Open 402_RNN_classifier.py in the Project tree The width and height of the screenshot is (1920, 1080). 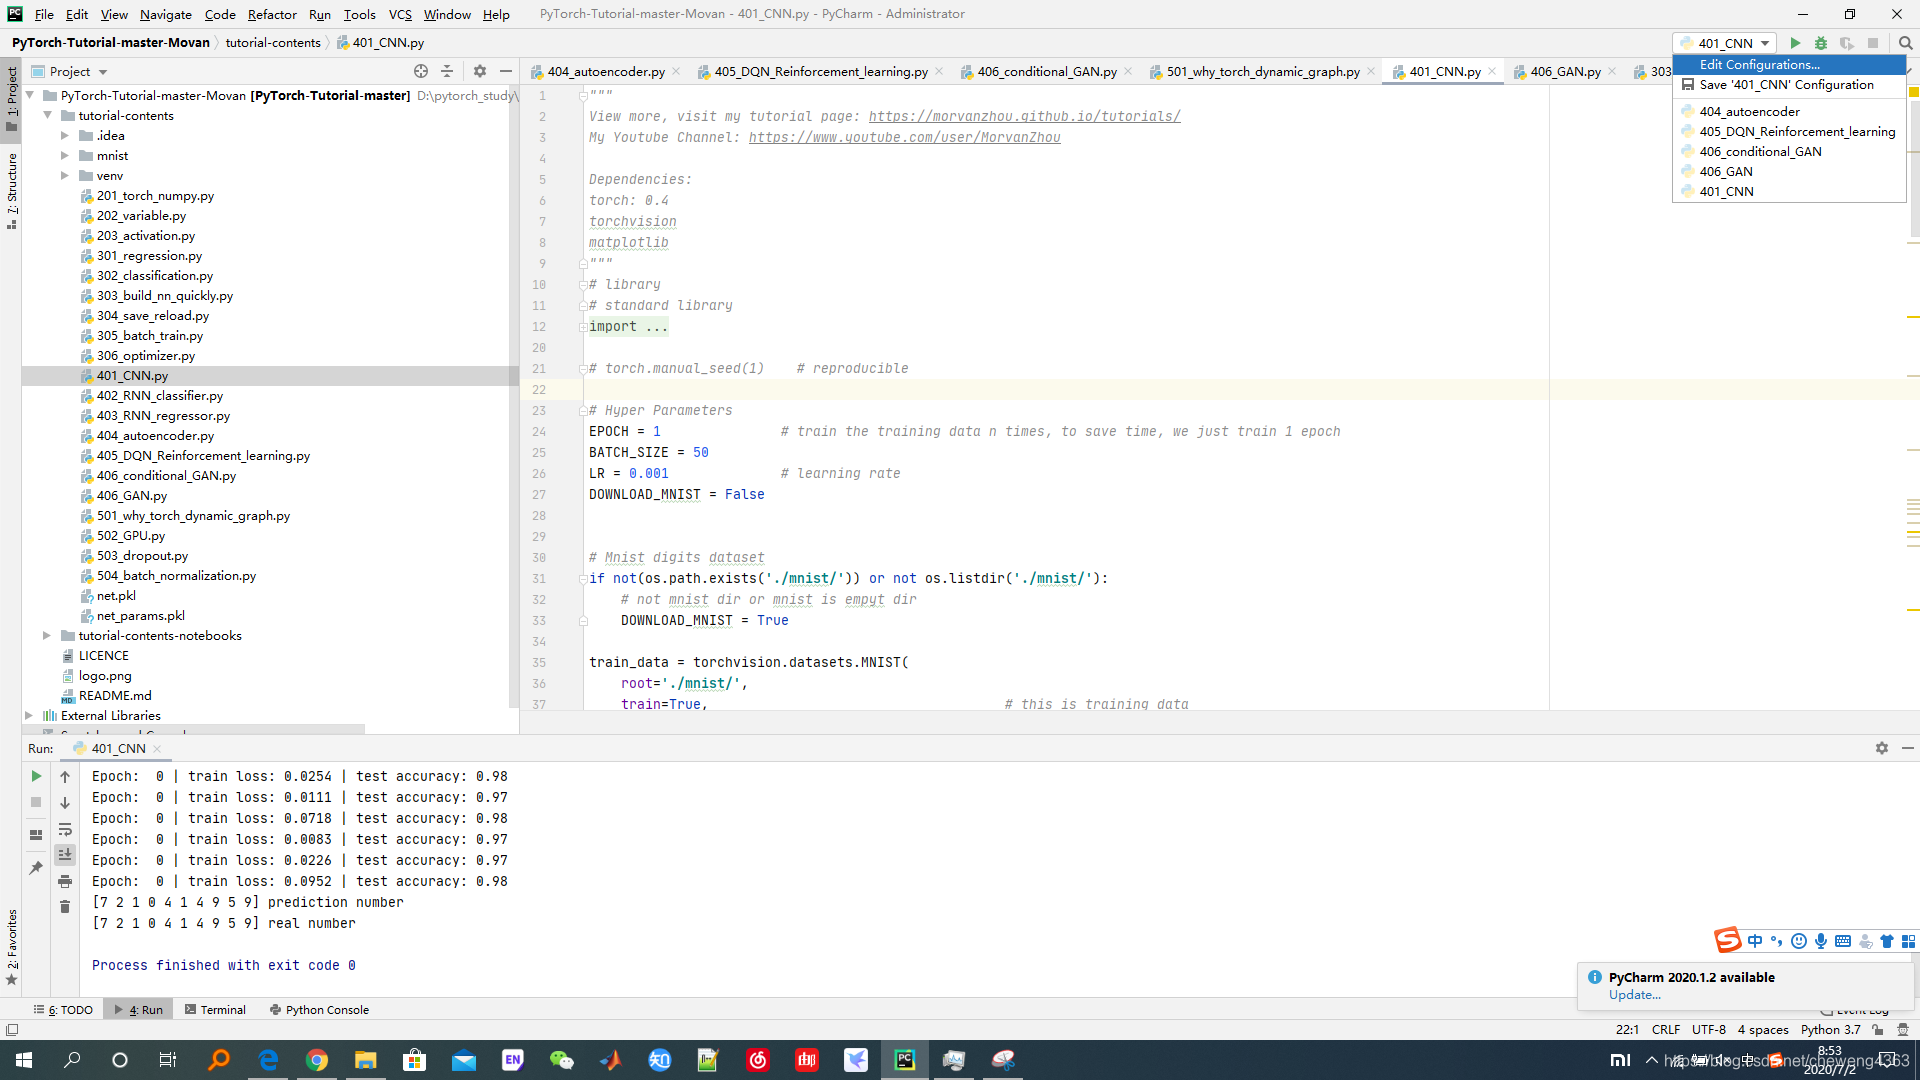point(159,395)
